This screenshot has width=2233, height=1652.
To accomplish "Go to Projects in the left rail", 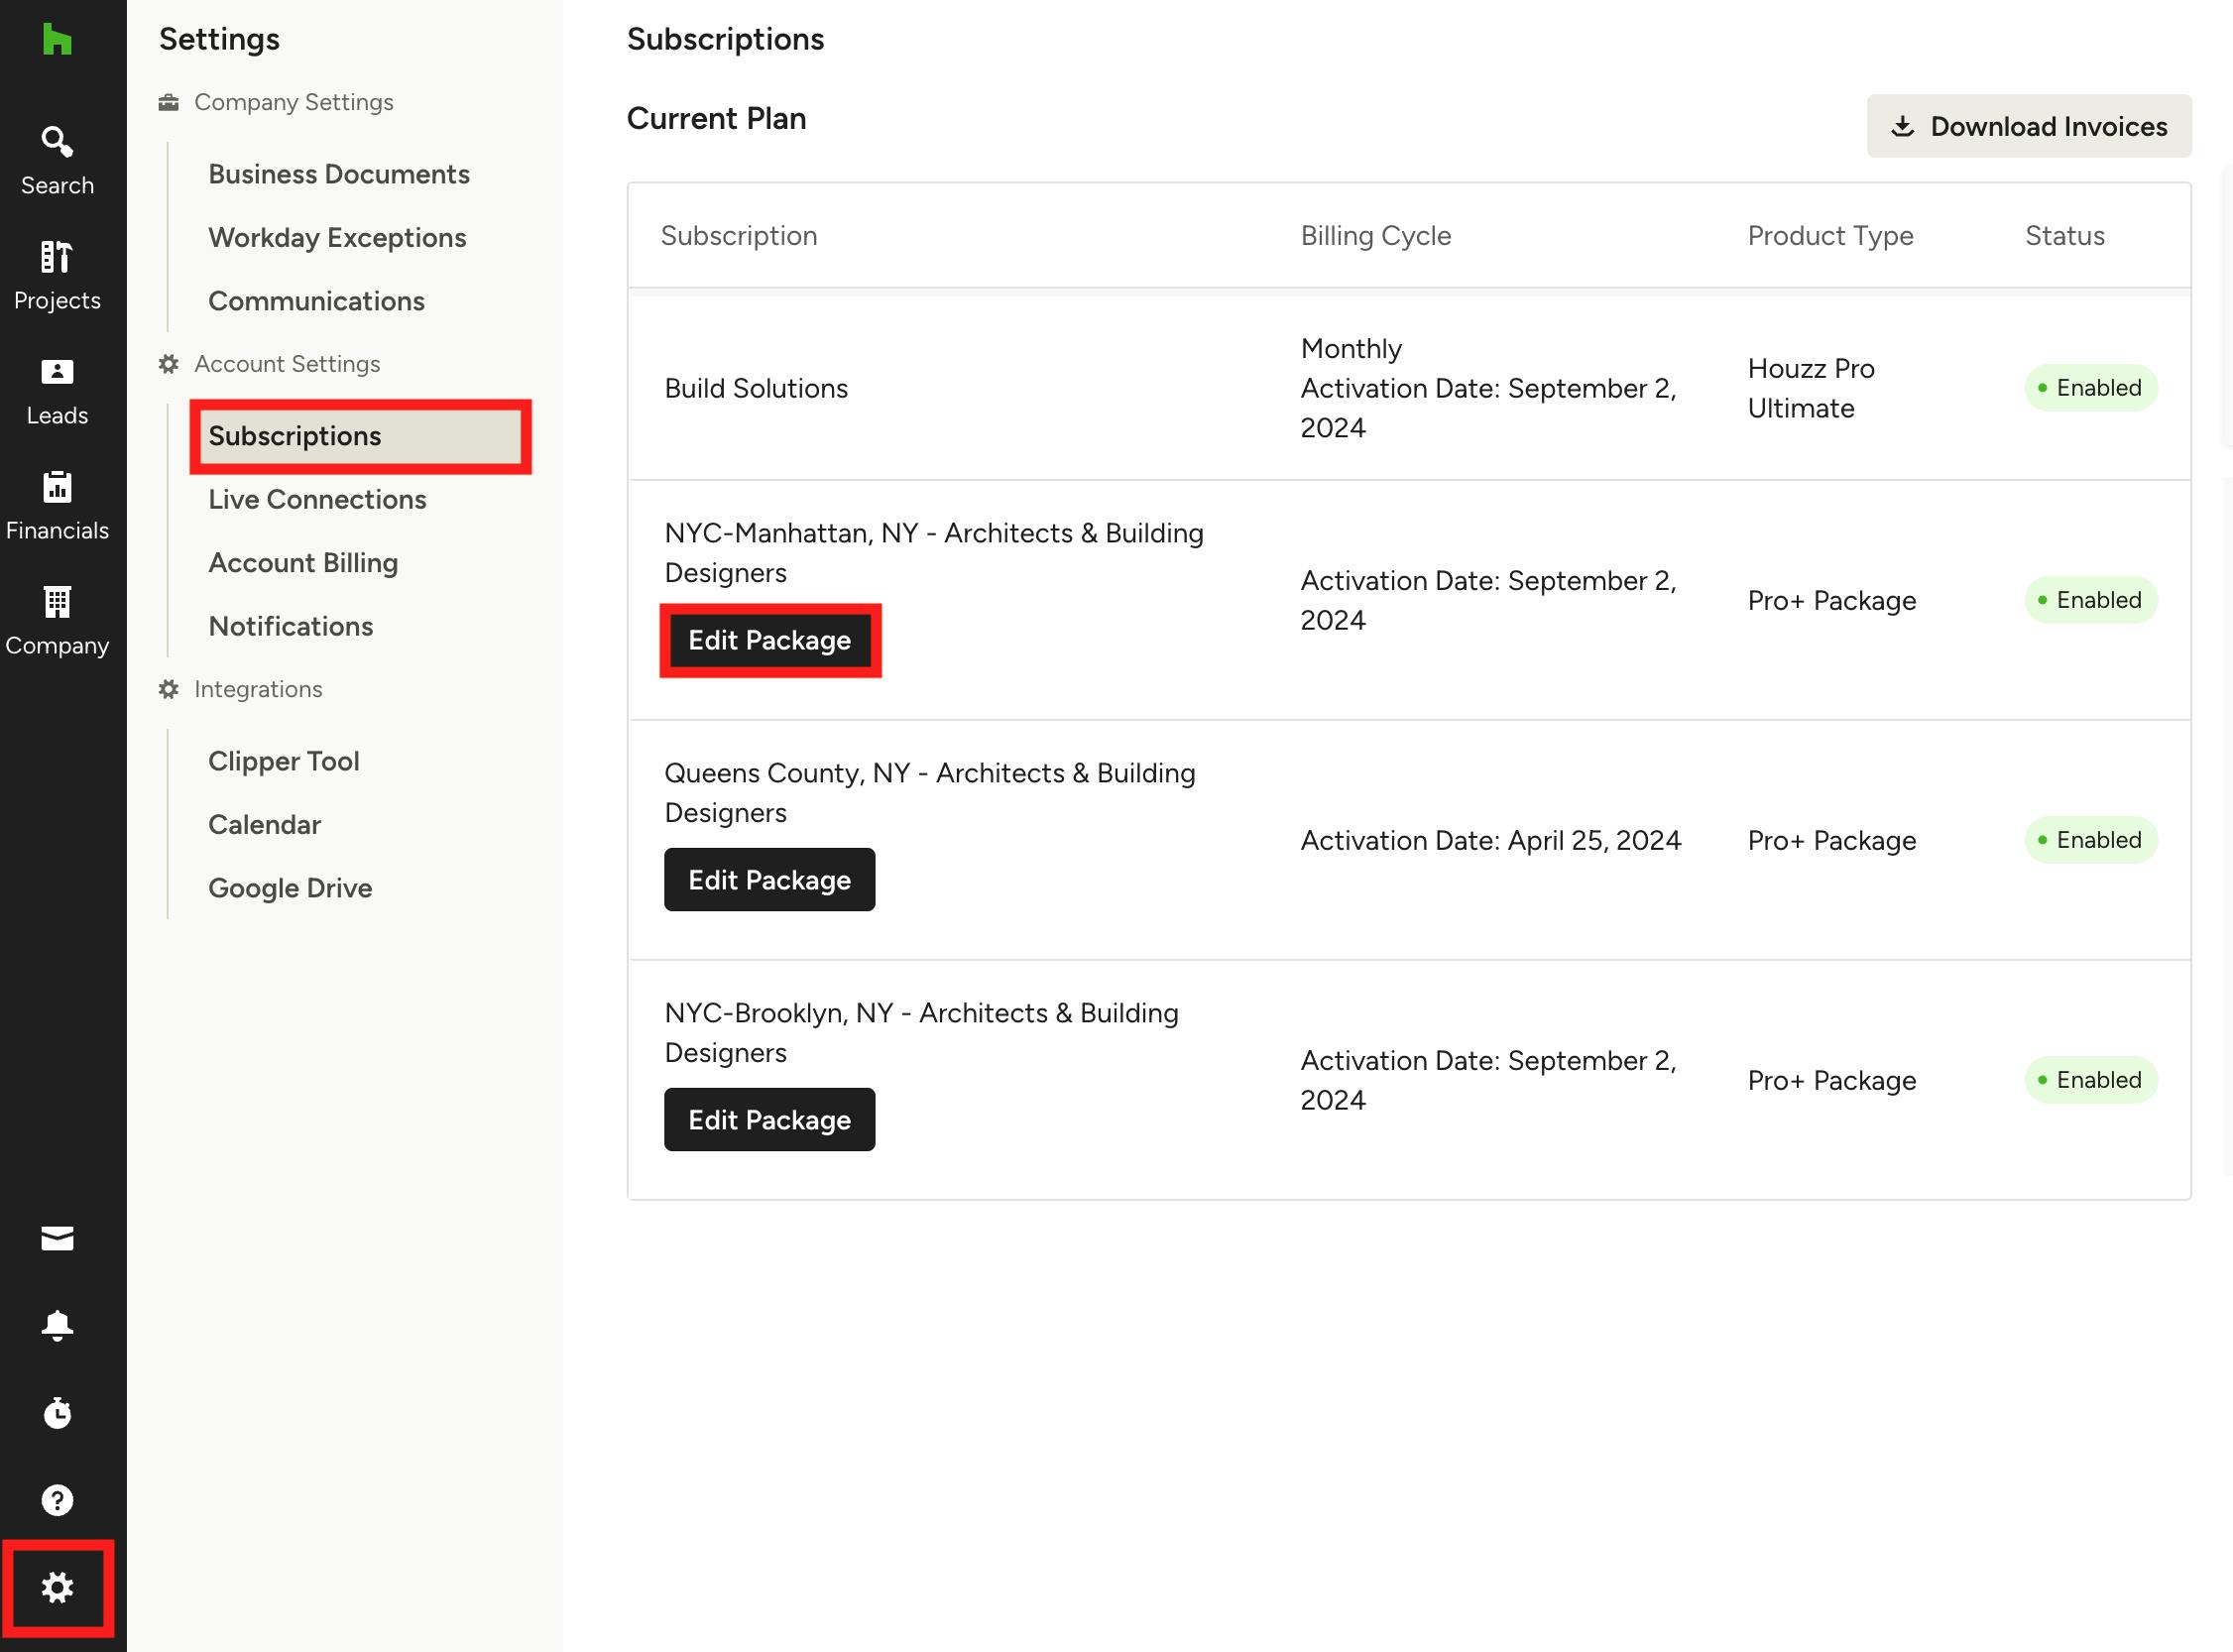I will point(57,275).
